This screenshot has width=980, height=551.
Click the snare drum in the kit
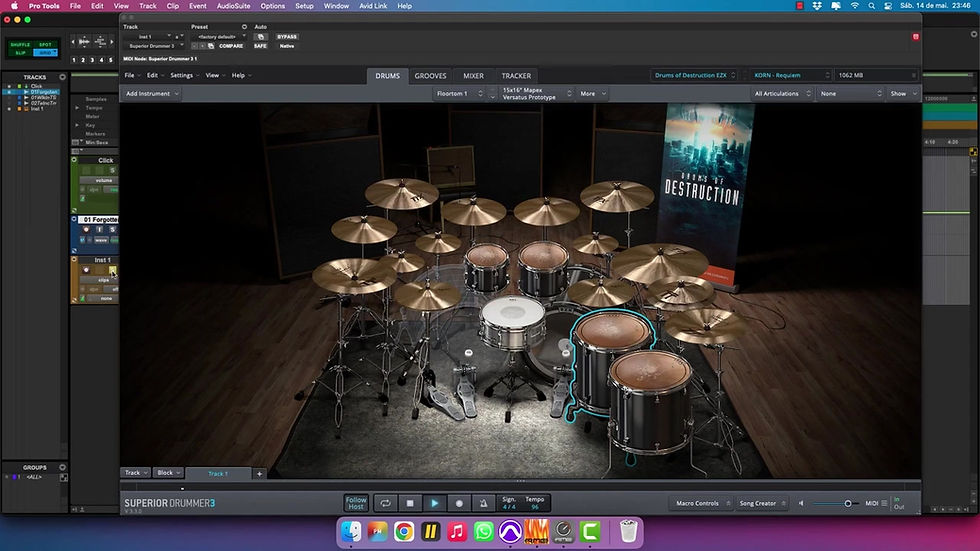click(512, 322)
